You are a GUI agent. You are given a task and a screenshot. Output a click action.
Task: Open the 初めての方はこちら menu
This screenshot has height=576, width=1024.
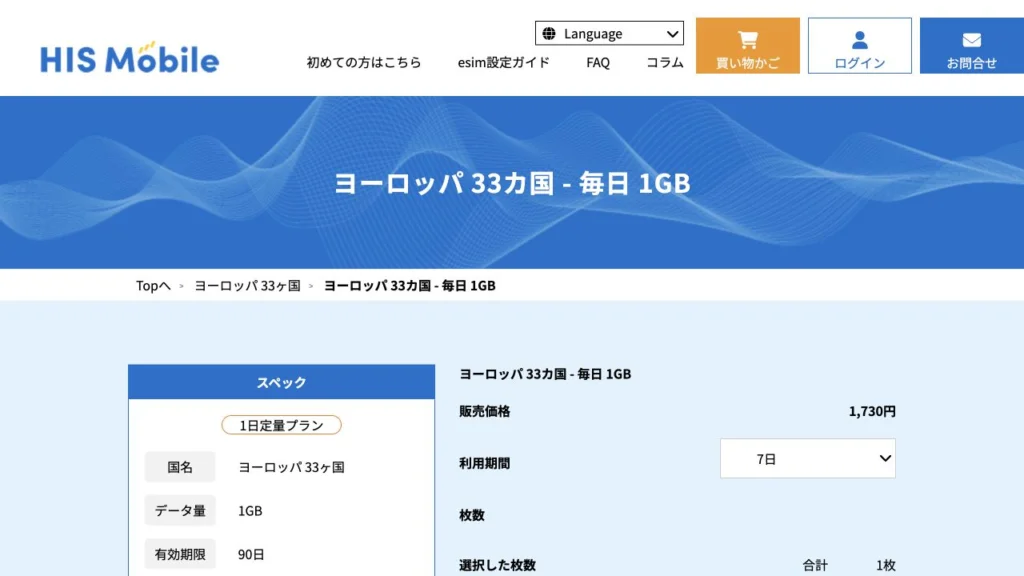[x=364, y=63]
